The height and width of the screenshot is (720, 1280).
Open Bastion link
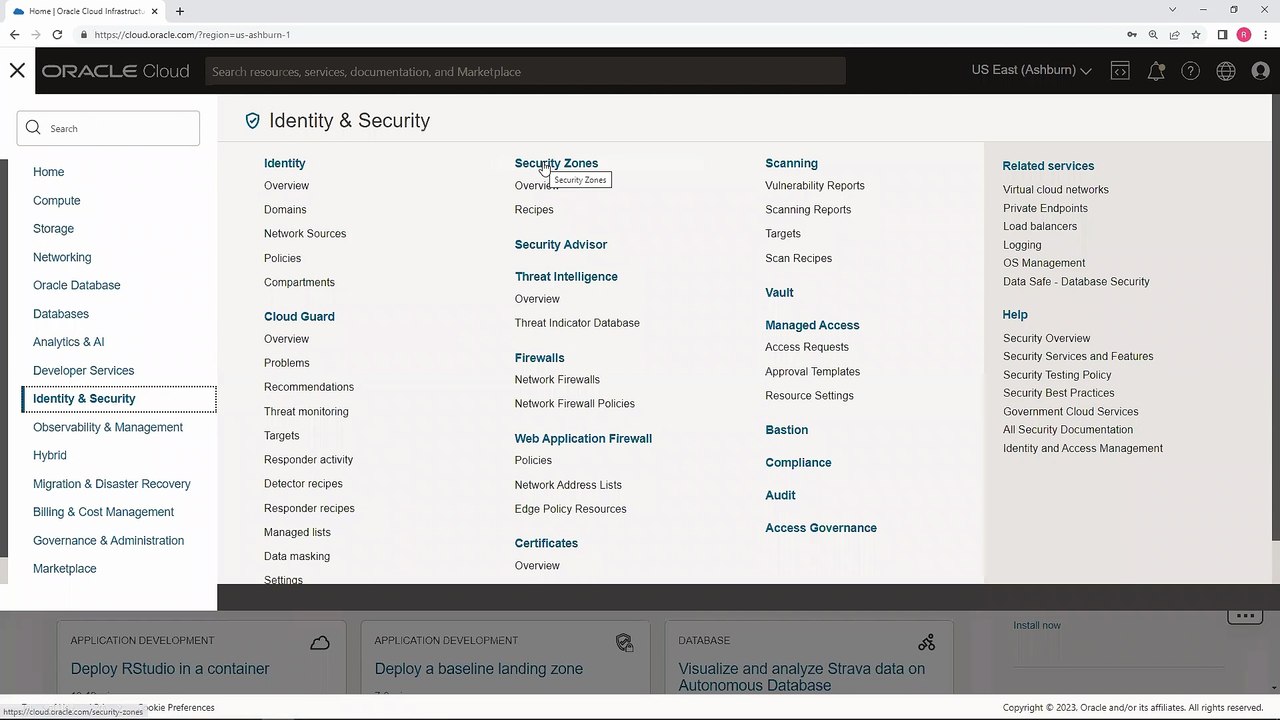786,430
